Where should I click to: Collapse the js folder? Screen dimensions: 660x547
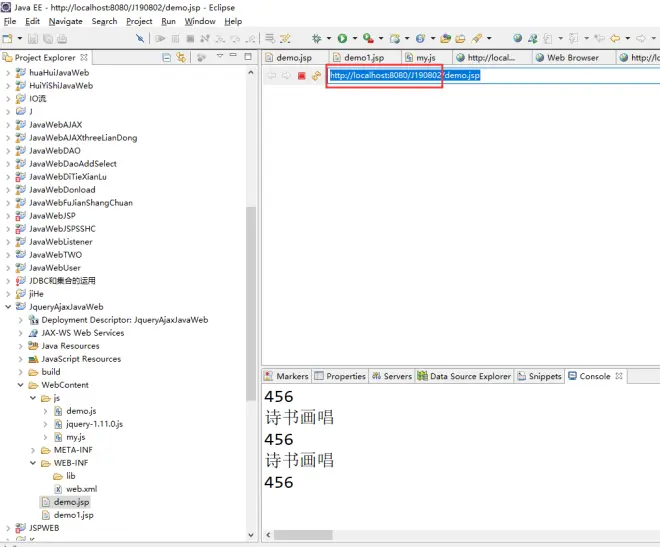coord(33,398)
